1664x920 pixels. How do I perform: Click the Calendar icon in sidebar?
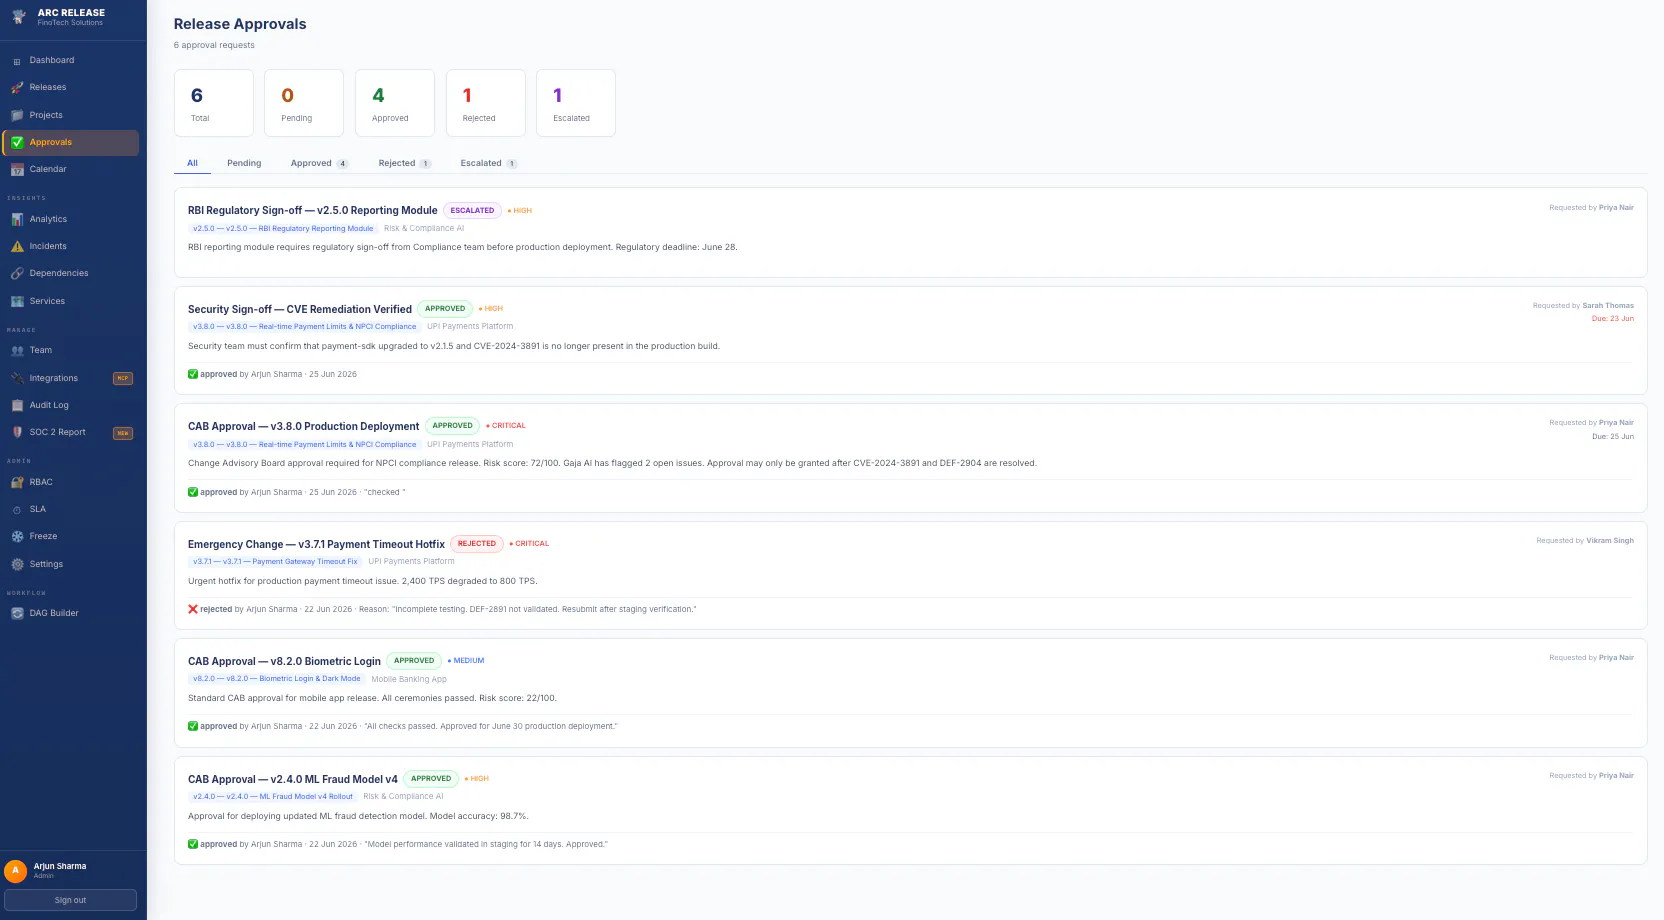(x=17, y=170)
